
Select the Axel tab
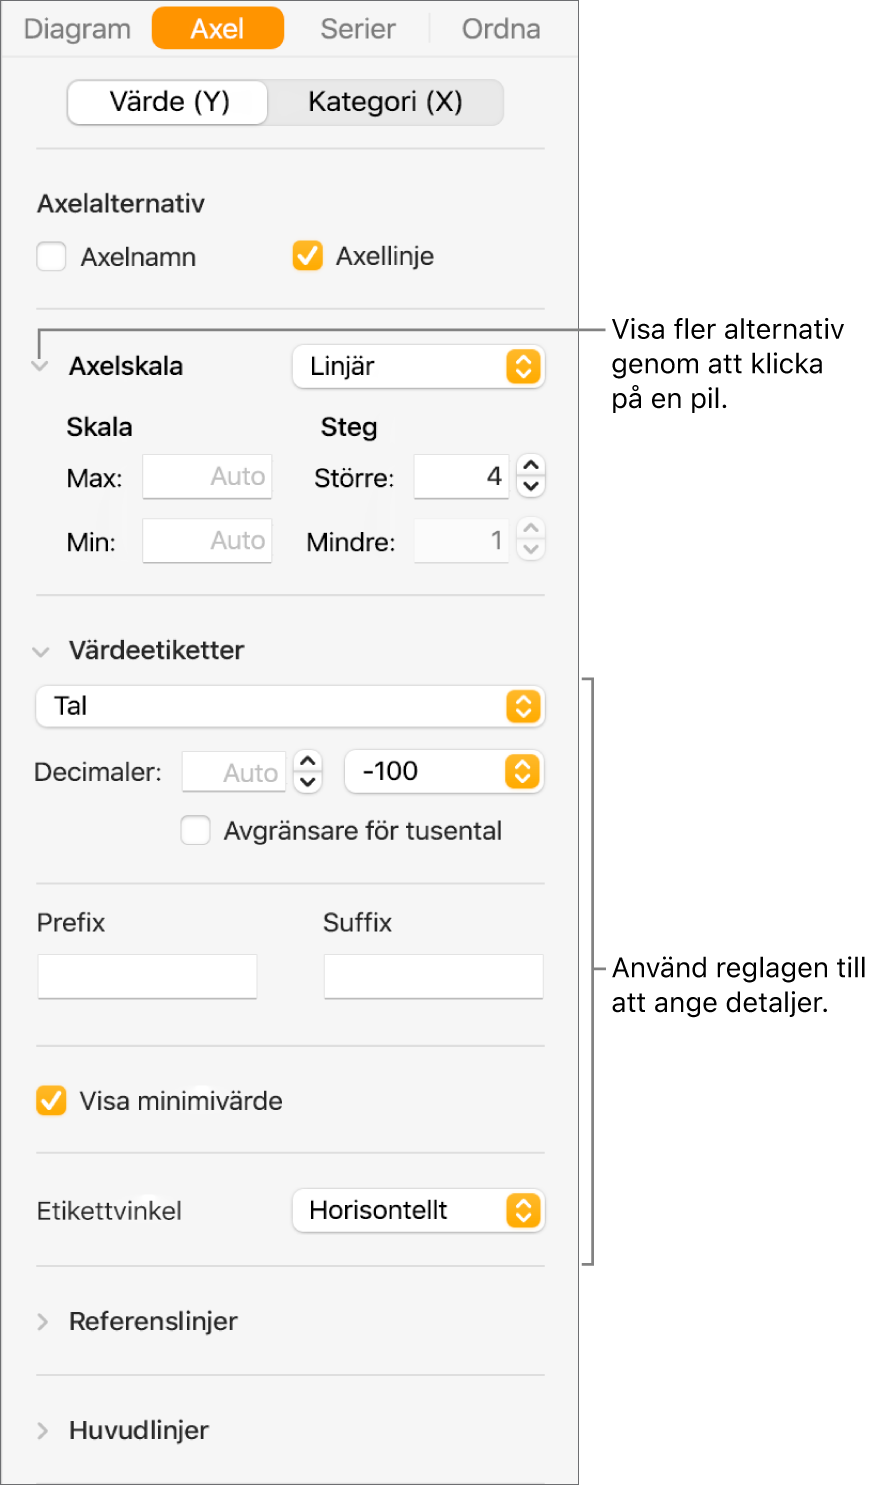pos(218,28)
